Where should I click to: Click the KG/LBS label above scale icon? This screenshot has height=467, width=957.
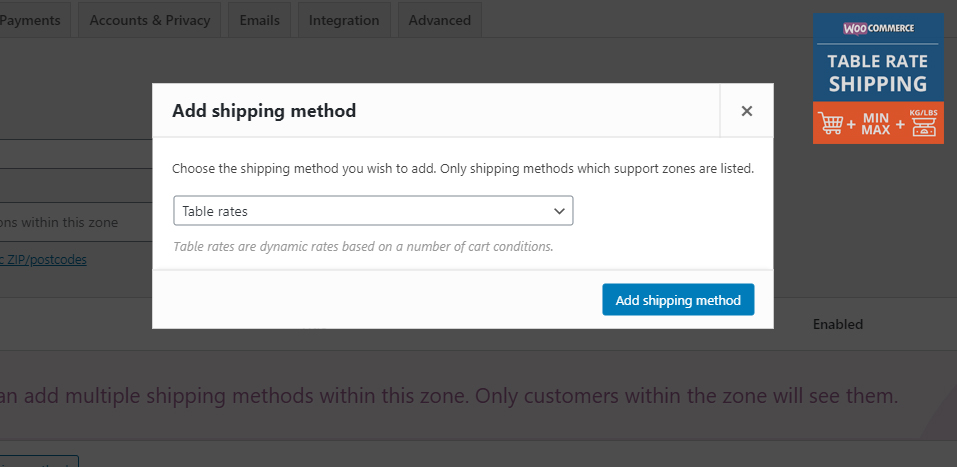pos(923,113)
